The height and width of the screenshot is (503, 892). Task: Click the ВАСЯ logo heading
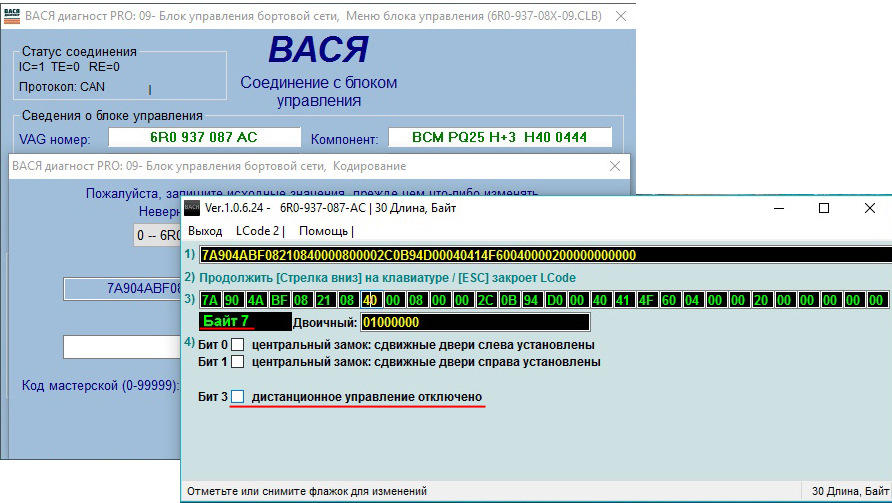click(x=319, y=50)
